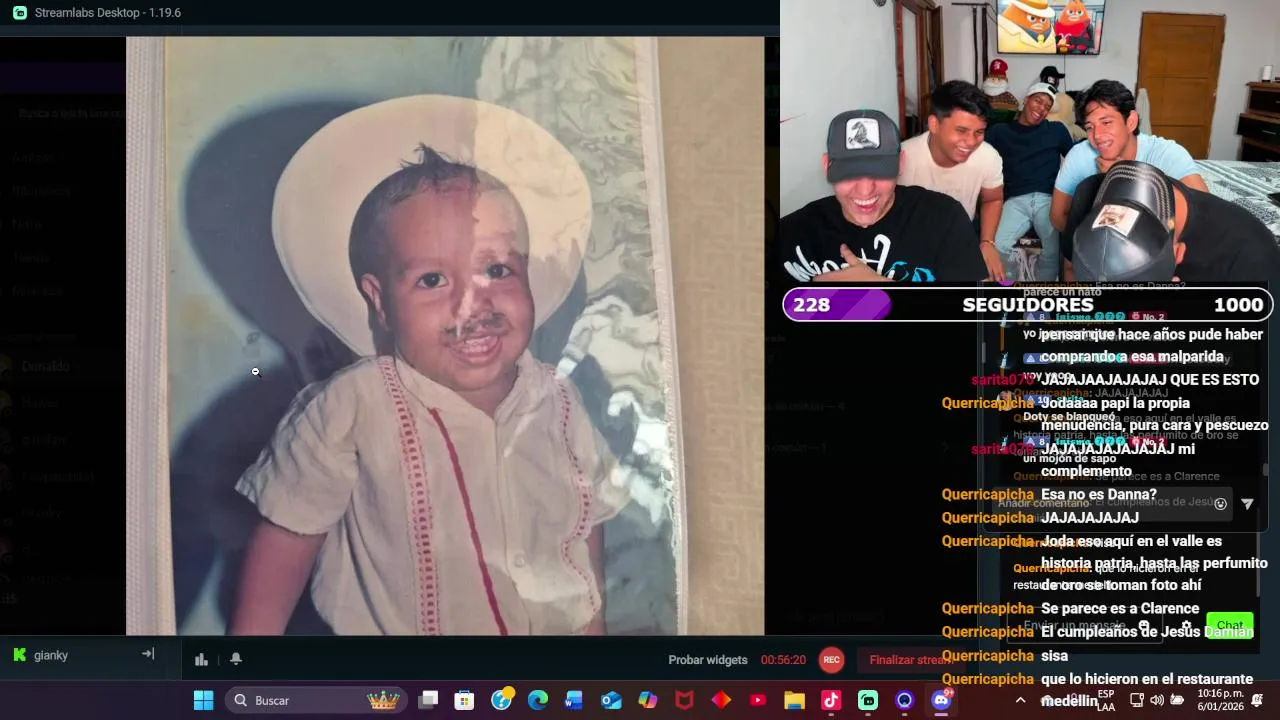Click the Kick logo icon beside glanky
The image size is (1280, 720).
19,655
